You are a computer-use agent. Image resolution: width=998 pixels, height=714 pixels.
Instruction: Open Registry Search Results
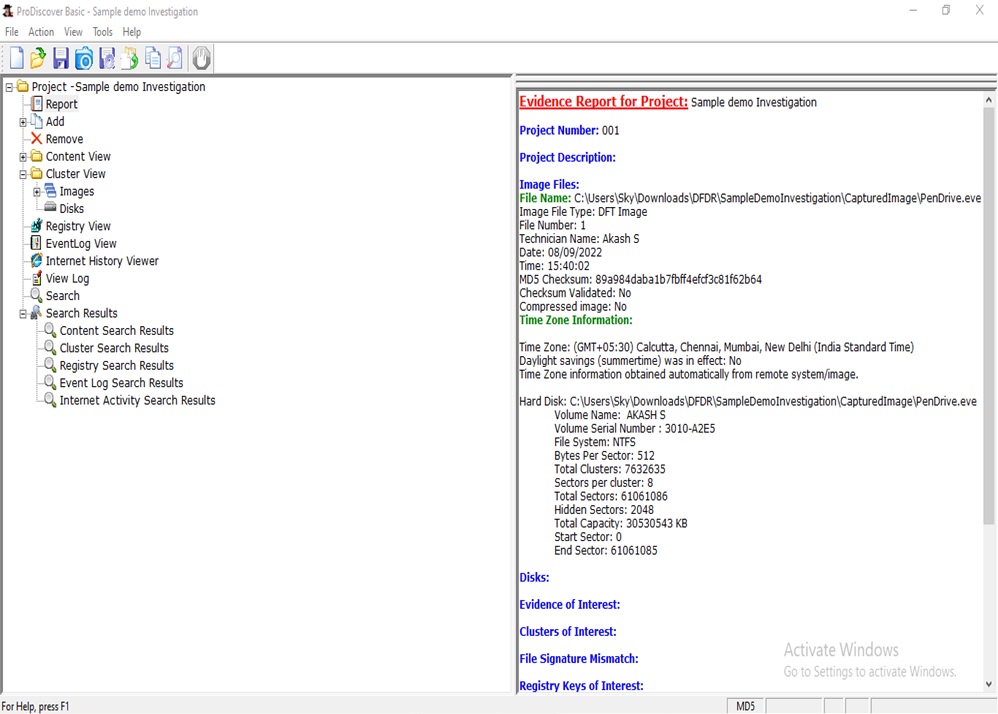coord(116,365)
